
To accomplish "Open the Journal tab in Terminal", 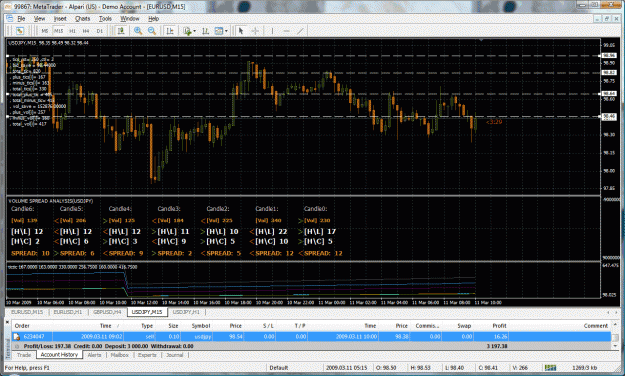I will [175, 355].
